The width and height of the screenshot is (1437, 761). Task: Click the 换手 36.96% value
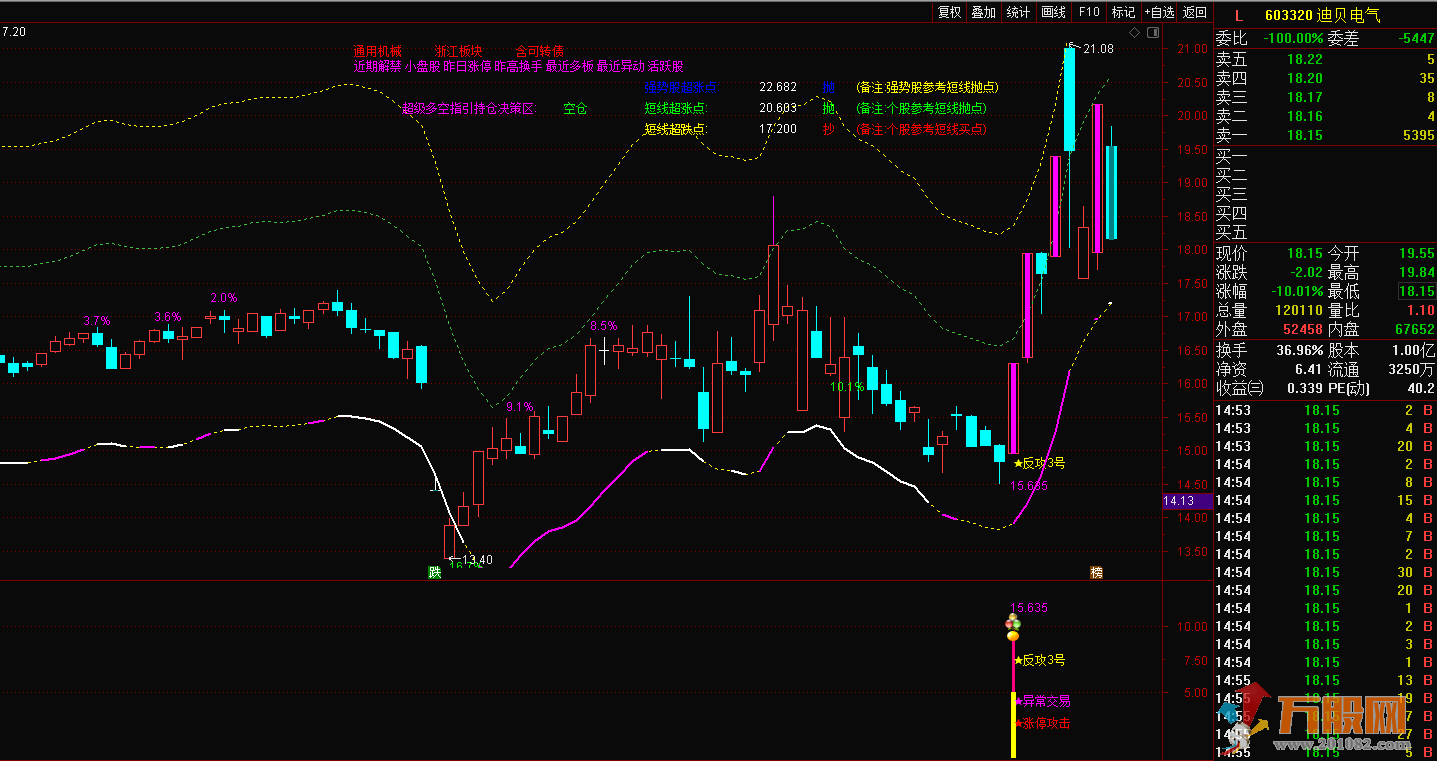pyautogui.click(x=1298, y=351)
